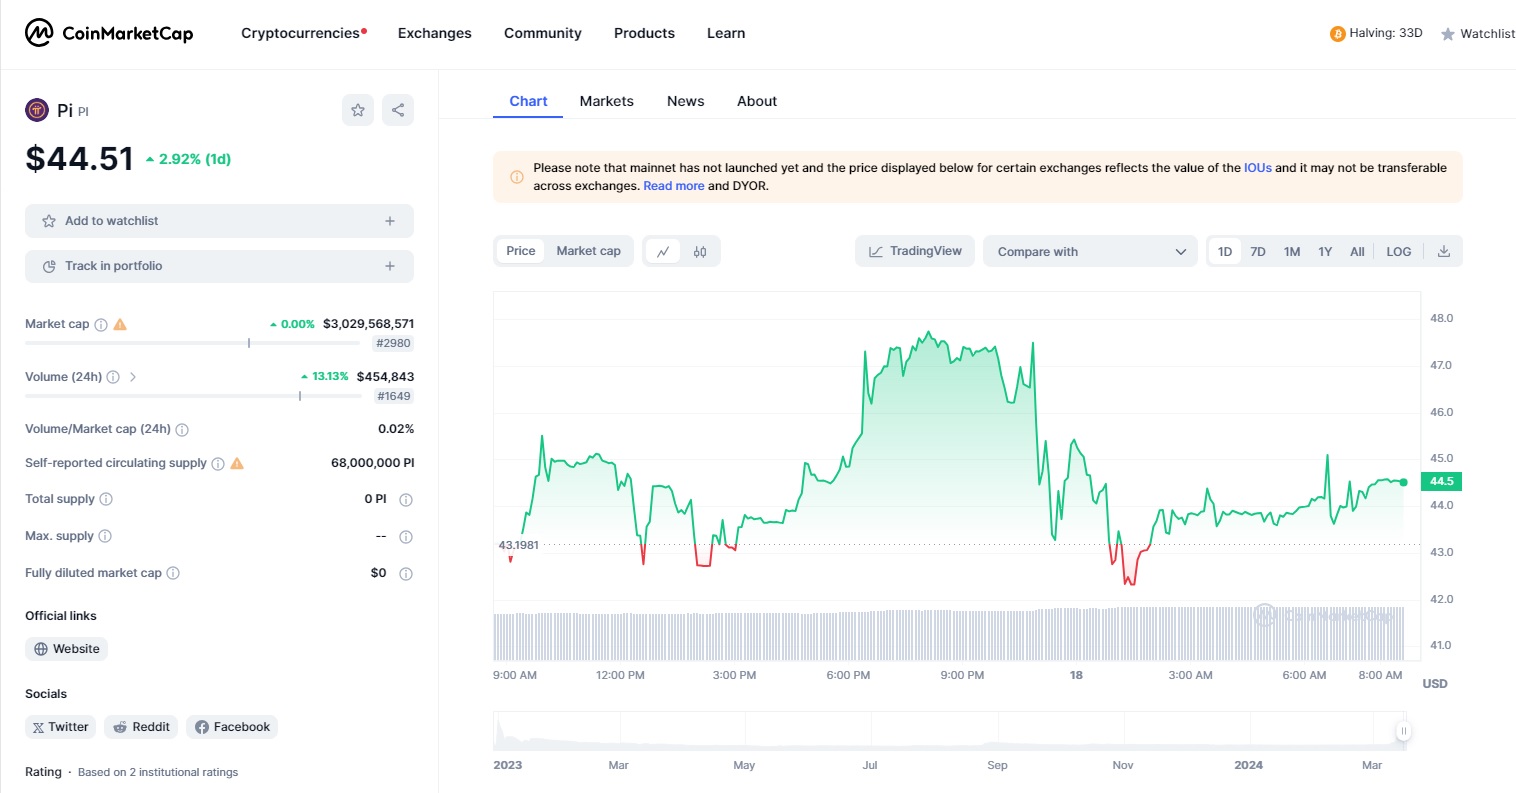Expand Add to watchlist with plus

click(x=390, y=221)
